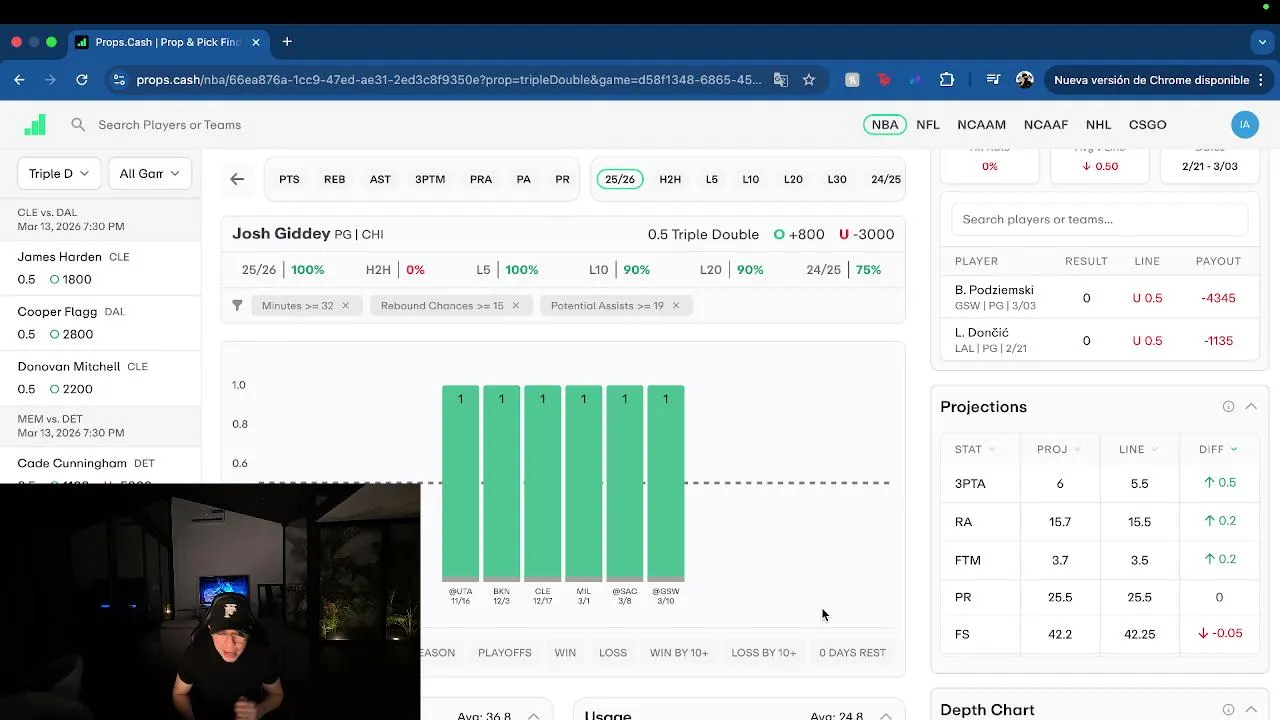
Task: Bookmark this page with the star
Action: (809, 80)
